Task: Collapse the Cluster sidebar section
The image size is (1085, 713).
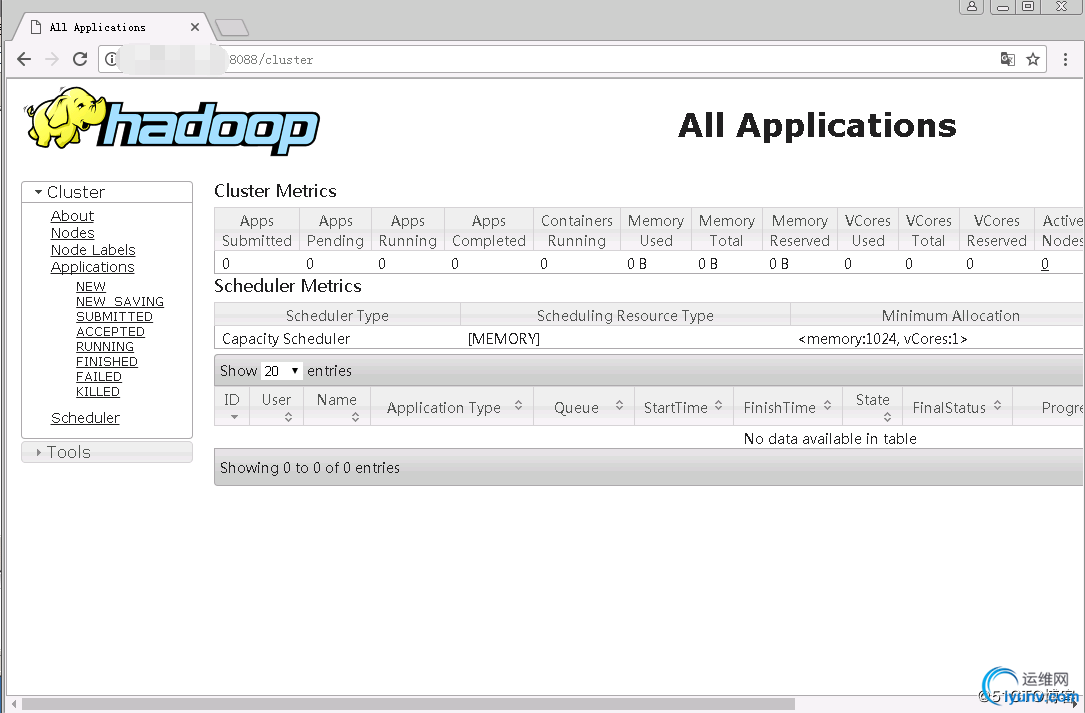Action: pyautogui.click(x=107, y=192)
